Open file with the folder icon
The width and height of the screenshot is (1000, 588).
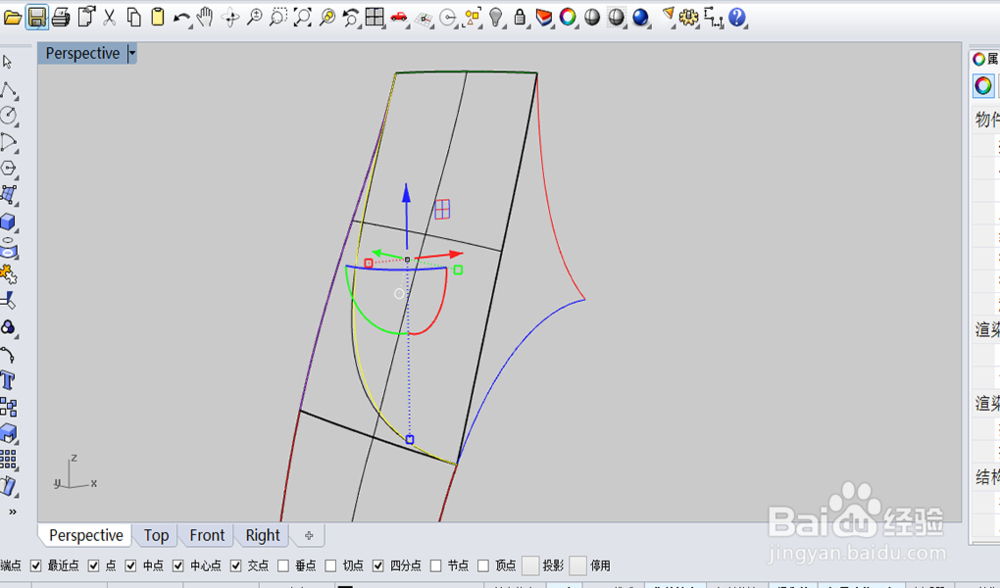click(12, 17)
